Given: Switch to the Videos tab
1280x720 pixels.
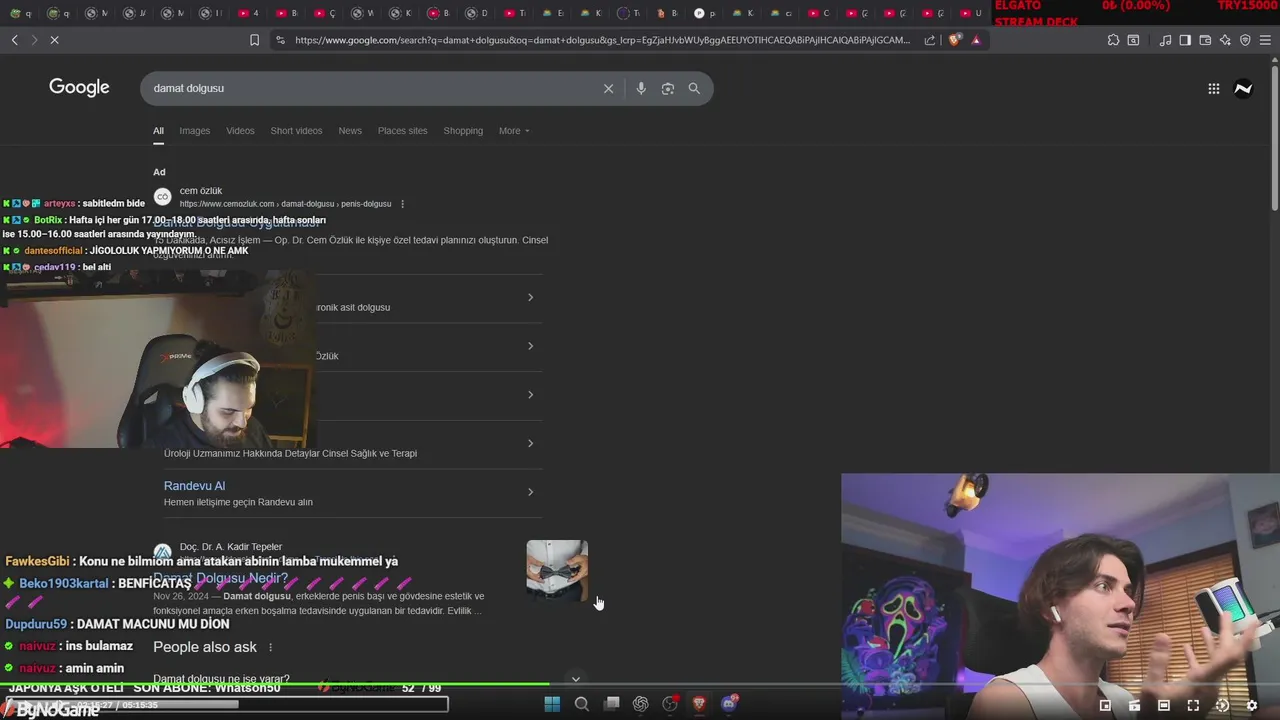Looking at the screenshot, I should (x=240, y=131).
